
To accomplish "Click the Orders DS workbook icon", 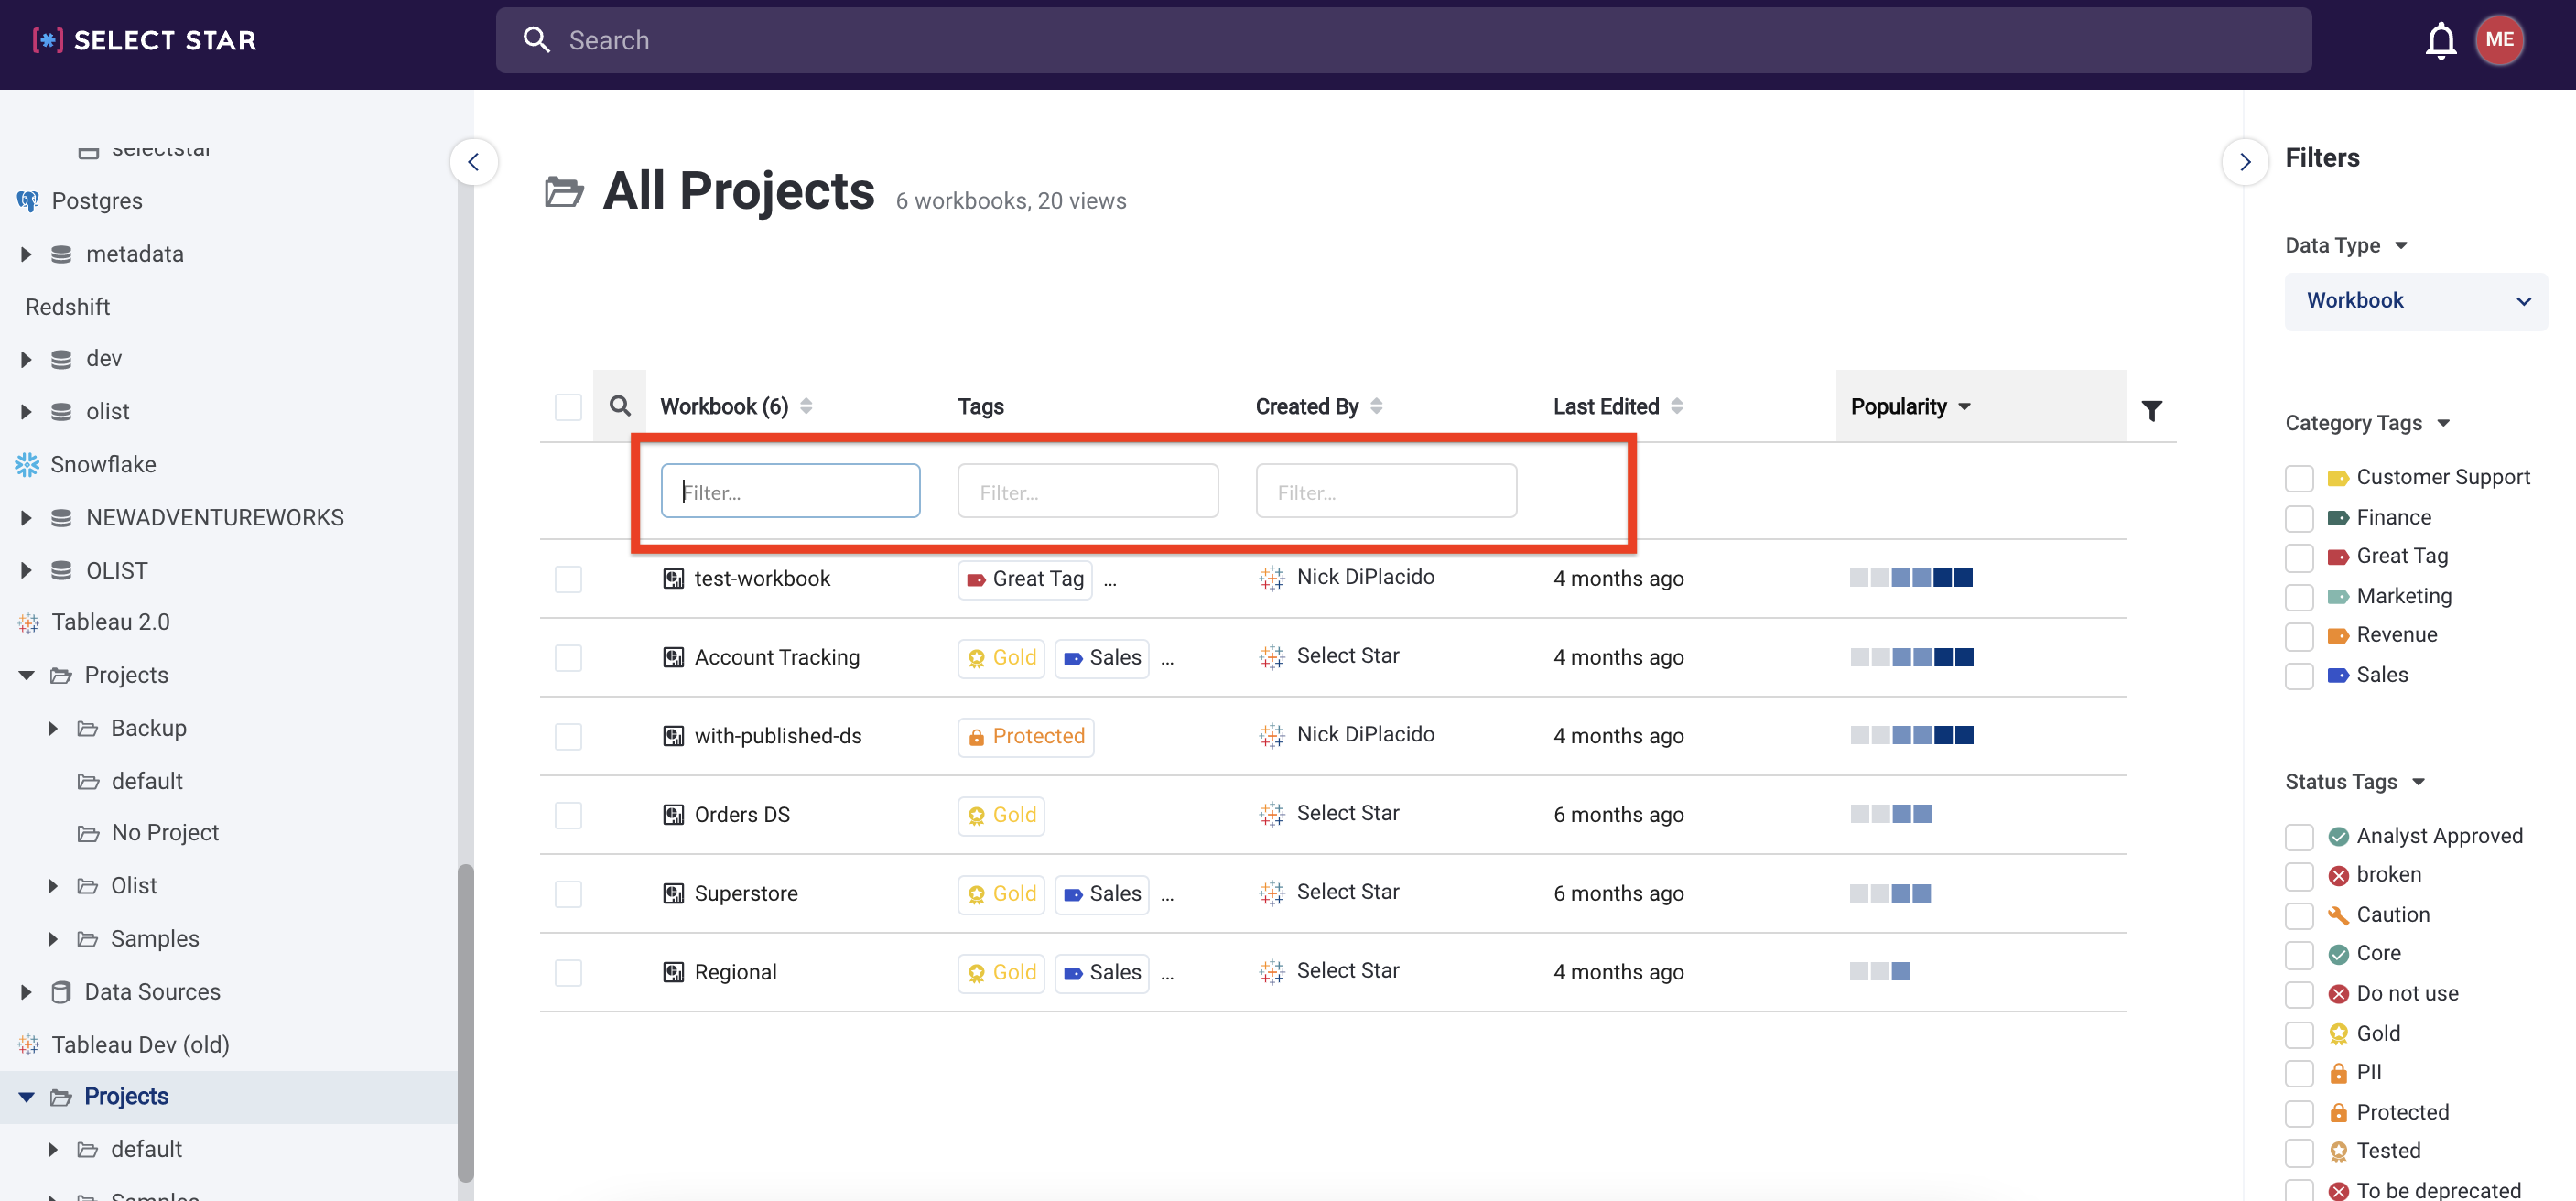I will coord(674,814).
